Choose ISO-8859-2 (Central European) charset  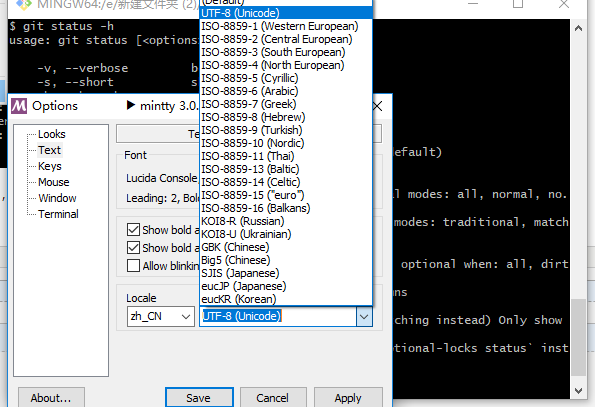coord(286,39)
